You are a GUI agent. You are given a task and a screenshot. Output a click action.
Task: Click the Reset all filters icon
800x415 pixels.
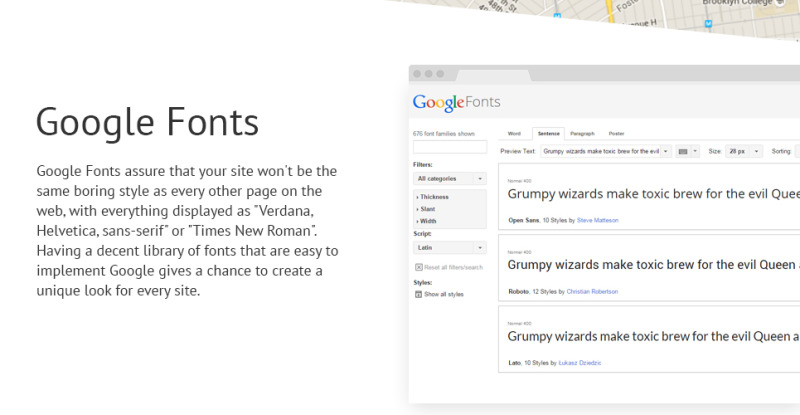coord(418,267)
